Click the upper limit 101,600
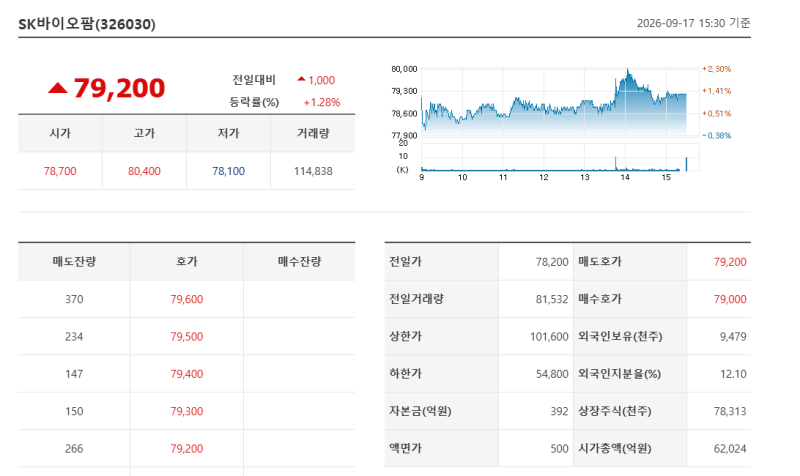 pos(549,337)
